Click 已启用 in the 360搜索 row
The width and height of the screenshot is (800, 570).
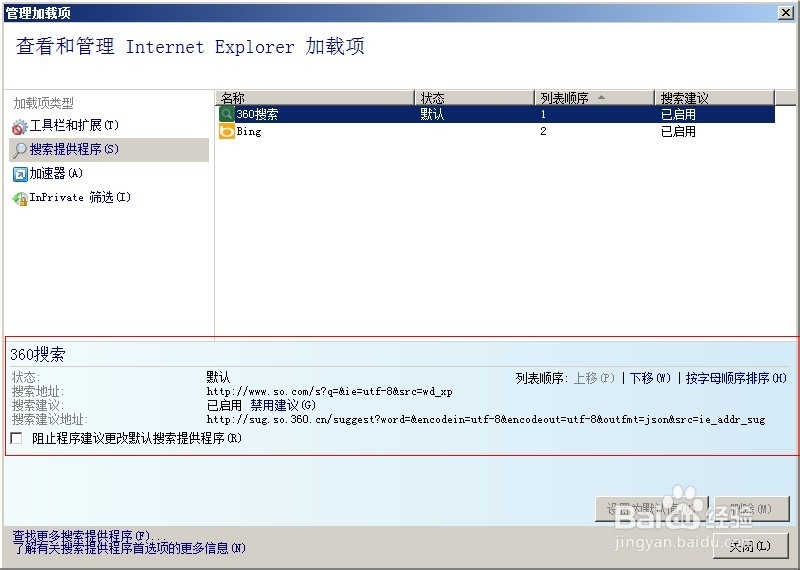(678, 114)
